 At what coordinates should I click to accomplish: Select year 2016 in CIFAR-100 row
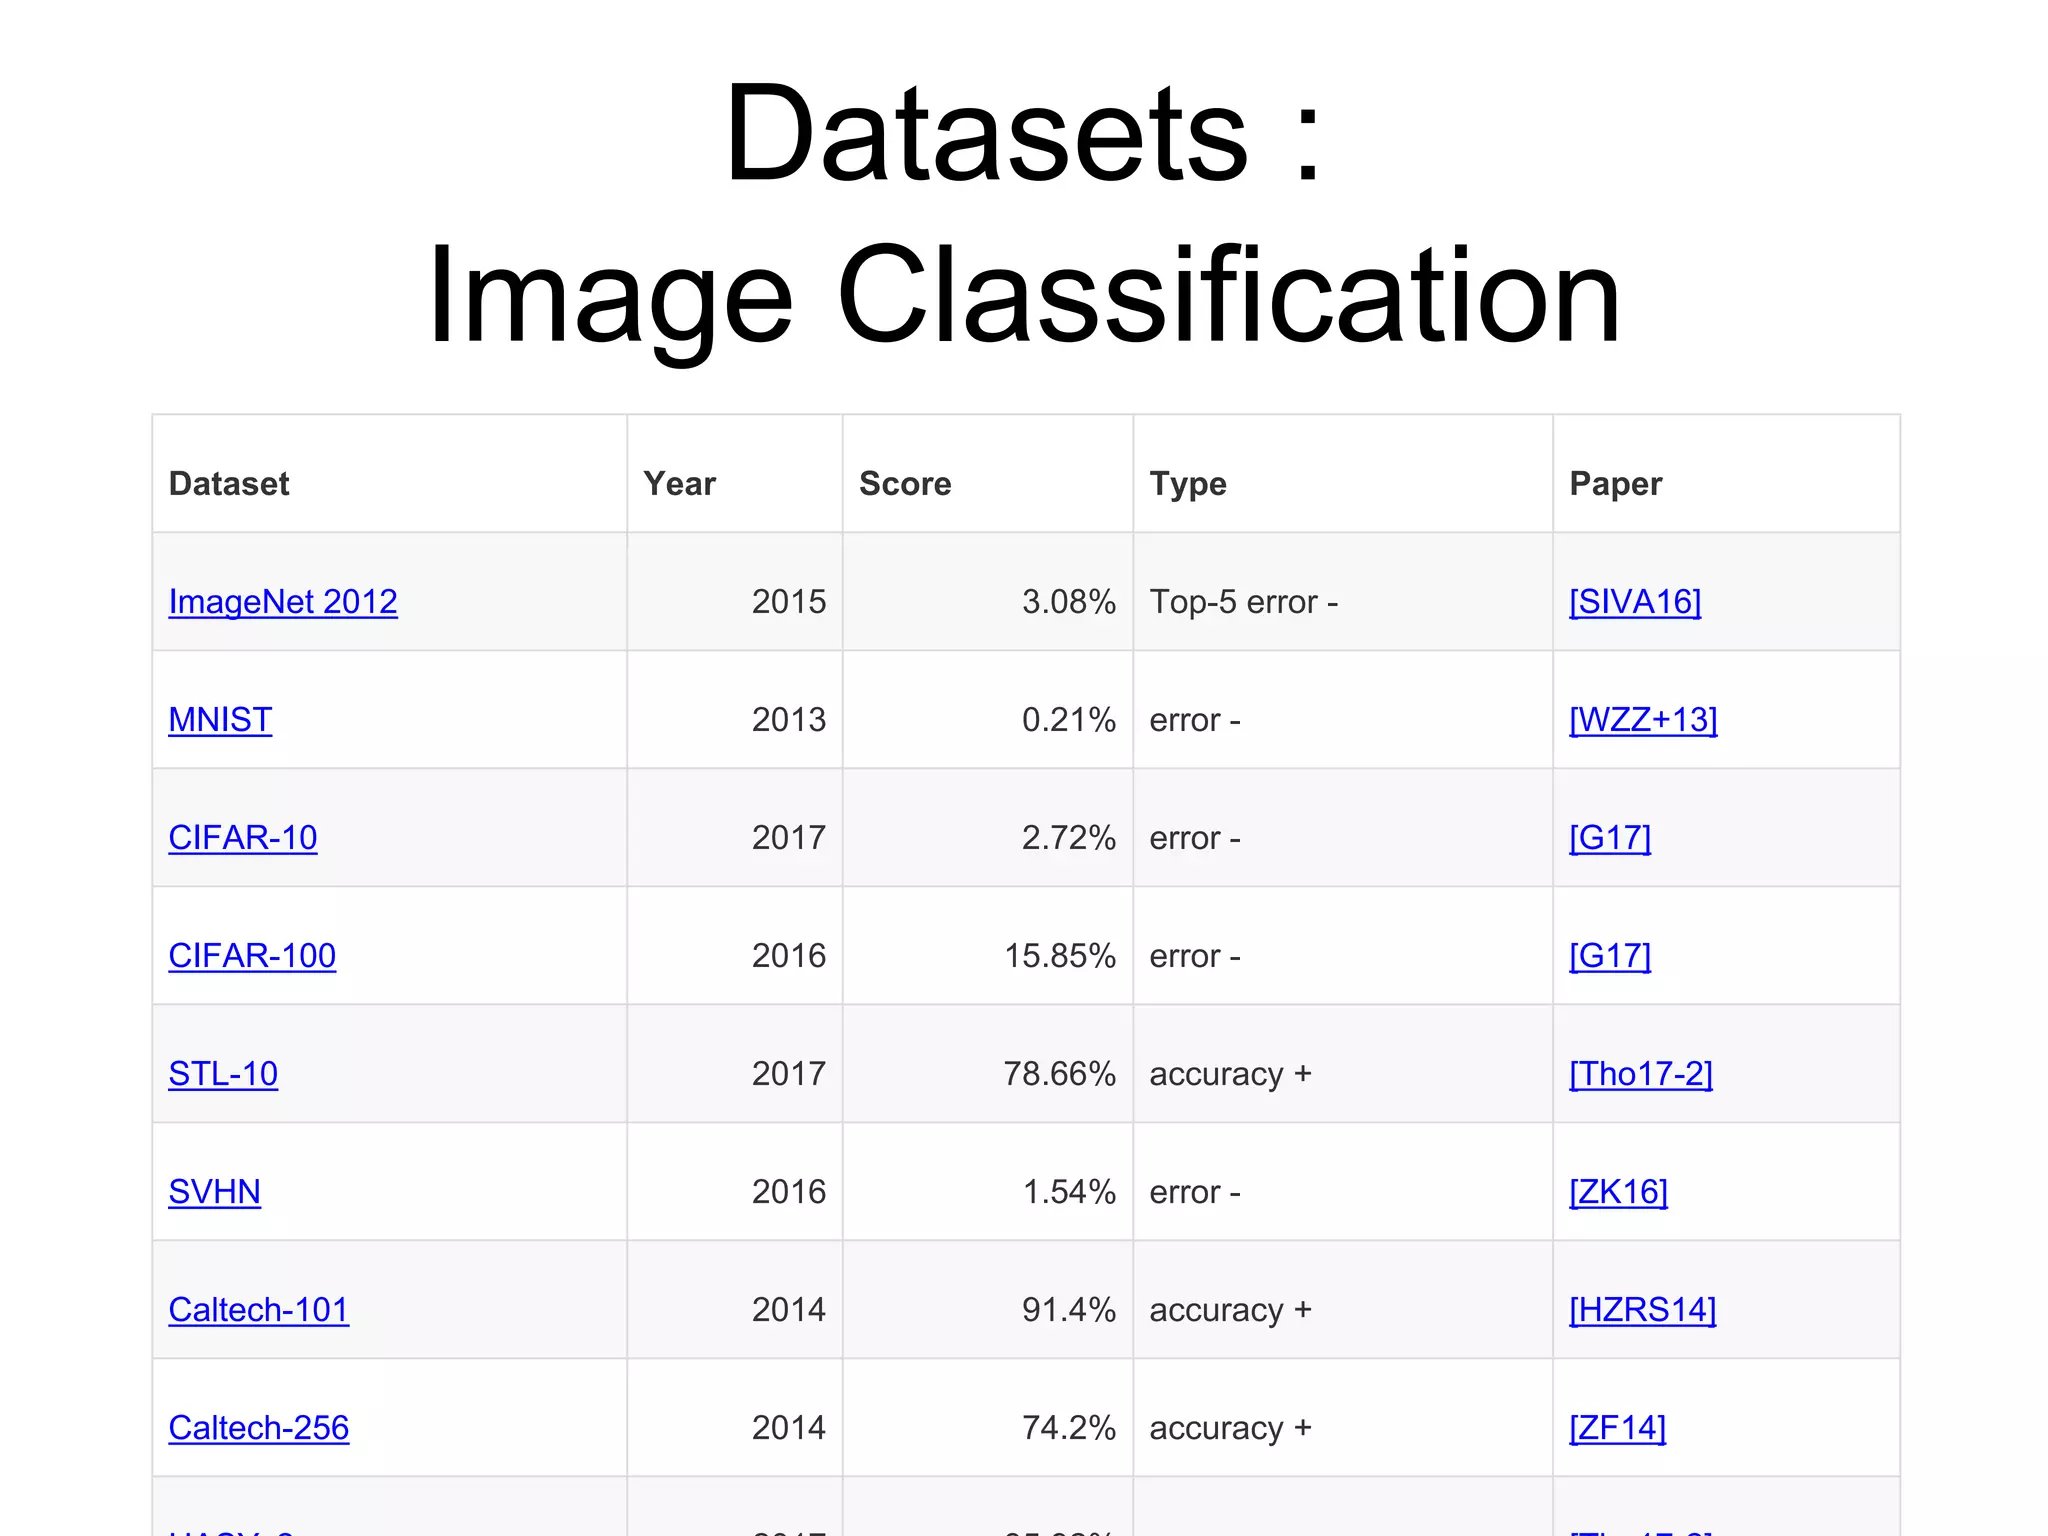click(789, 956)
